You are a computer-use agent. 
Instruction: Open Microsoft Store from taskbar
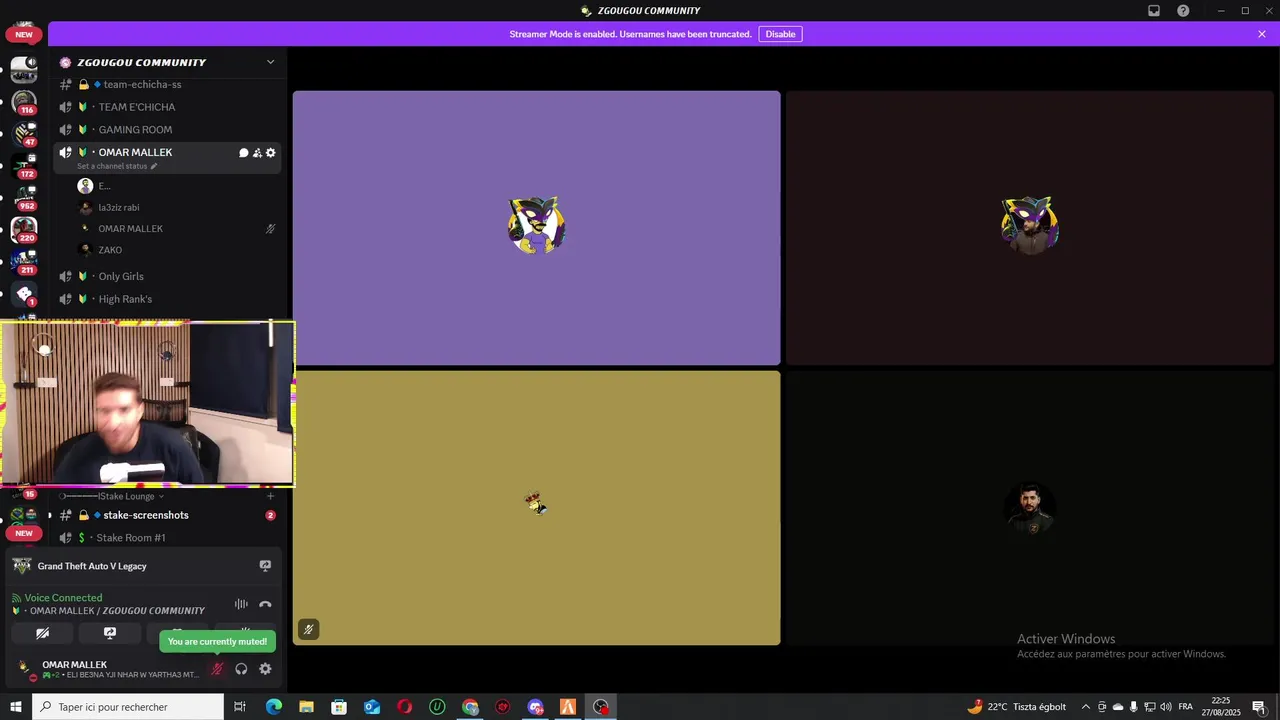[339, 707]
